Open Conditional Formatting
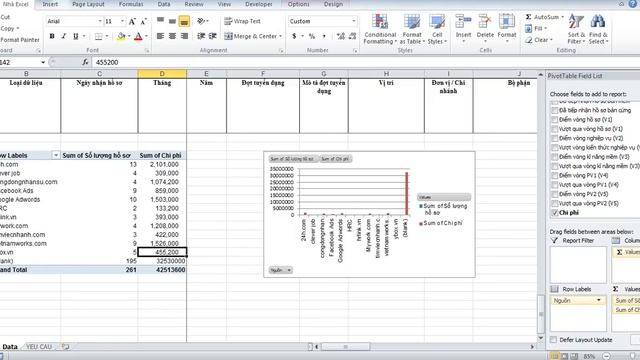Screen dimensions: 640x360 (380, 29)
